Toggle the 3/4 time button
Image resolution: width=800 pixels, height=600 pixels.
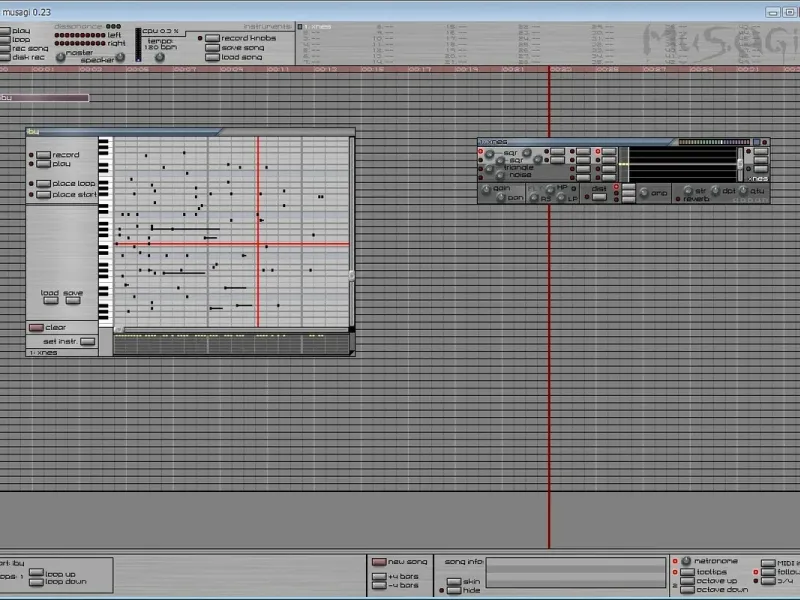click(768, 581)
